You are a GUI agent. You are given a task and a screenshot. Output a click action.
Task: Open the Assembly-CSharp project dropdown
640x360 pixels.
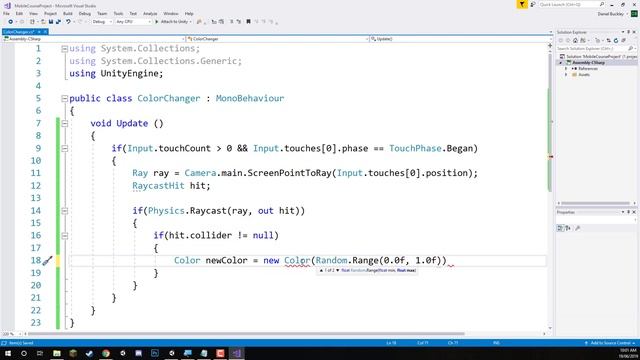pos(93,39)
